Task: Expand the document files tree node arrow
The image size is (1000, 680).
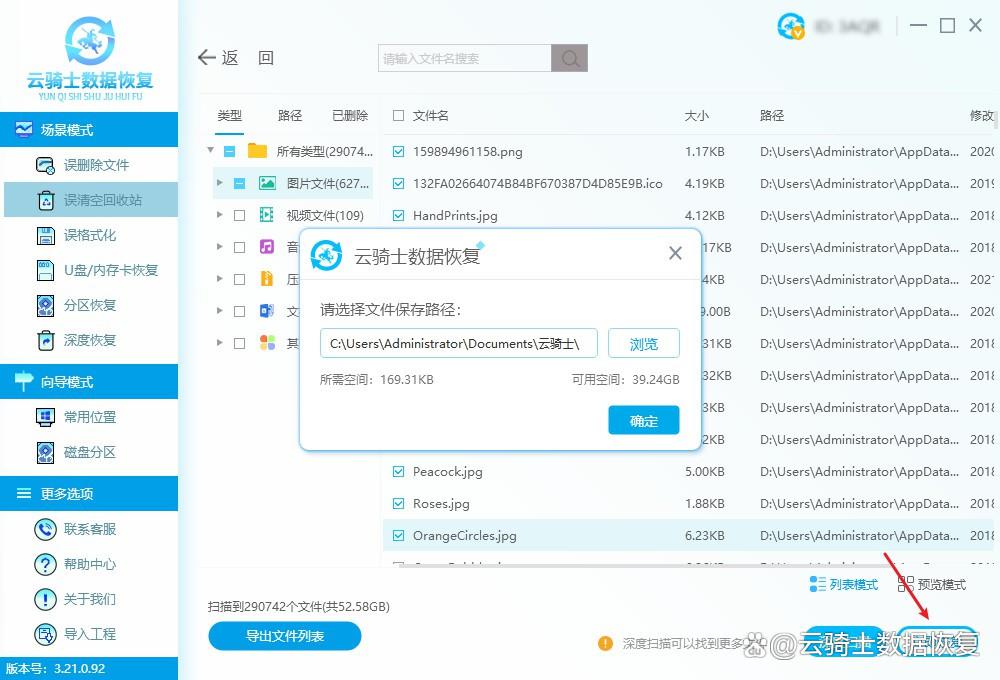Action: (219, 311)
